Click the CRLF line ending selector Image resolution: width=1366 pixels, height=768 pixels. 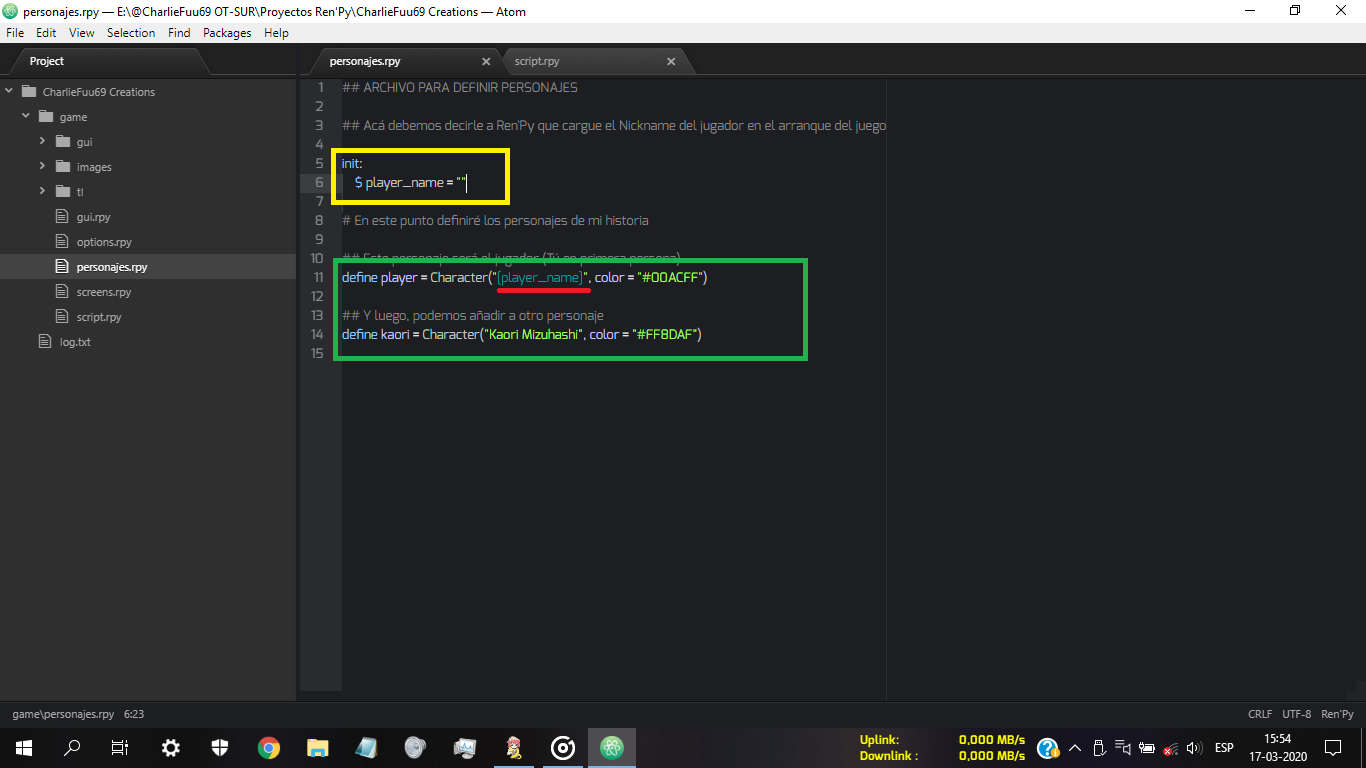pos(1260,714)
